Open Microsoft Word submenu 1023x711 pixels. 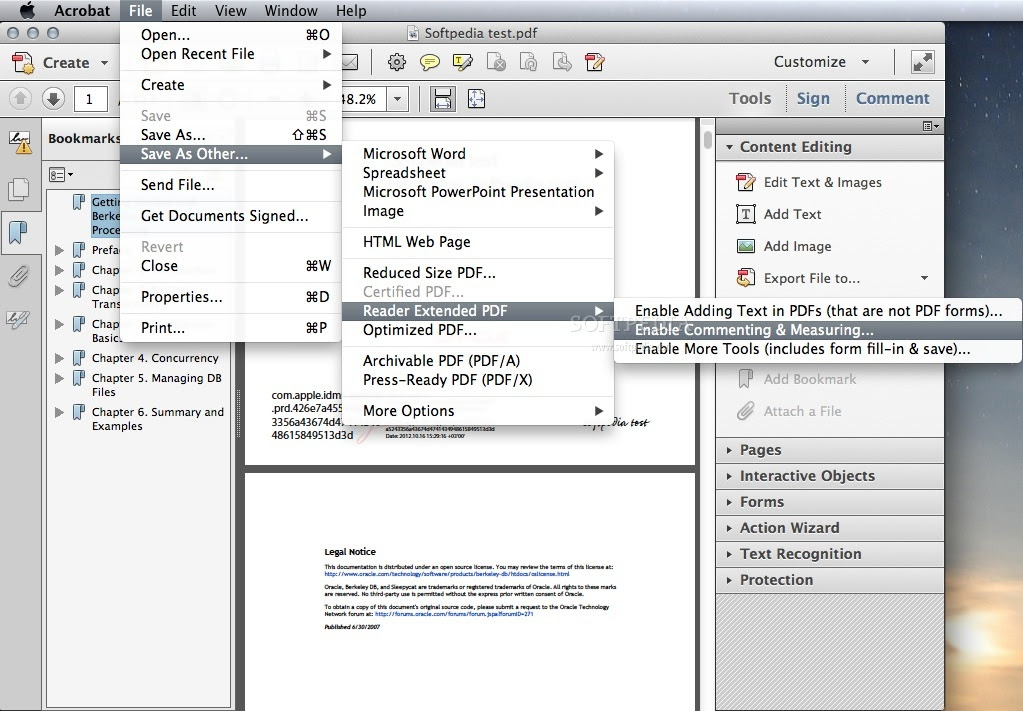pyautogui.click(x=478, y=154)
